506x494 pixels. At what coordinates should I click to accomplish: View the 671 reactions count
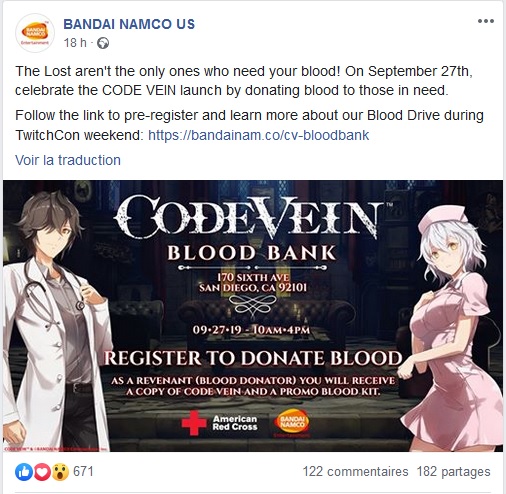click(83, 472)
